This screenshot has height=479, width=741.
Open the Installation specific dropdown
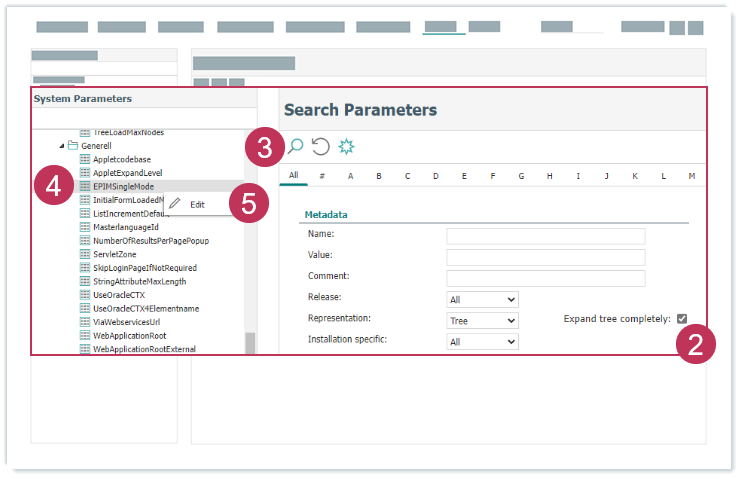pos(482,342)
